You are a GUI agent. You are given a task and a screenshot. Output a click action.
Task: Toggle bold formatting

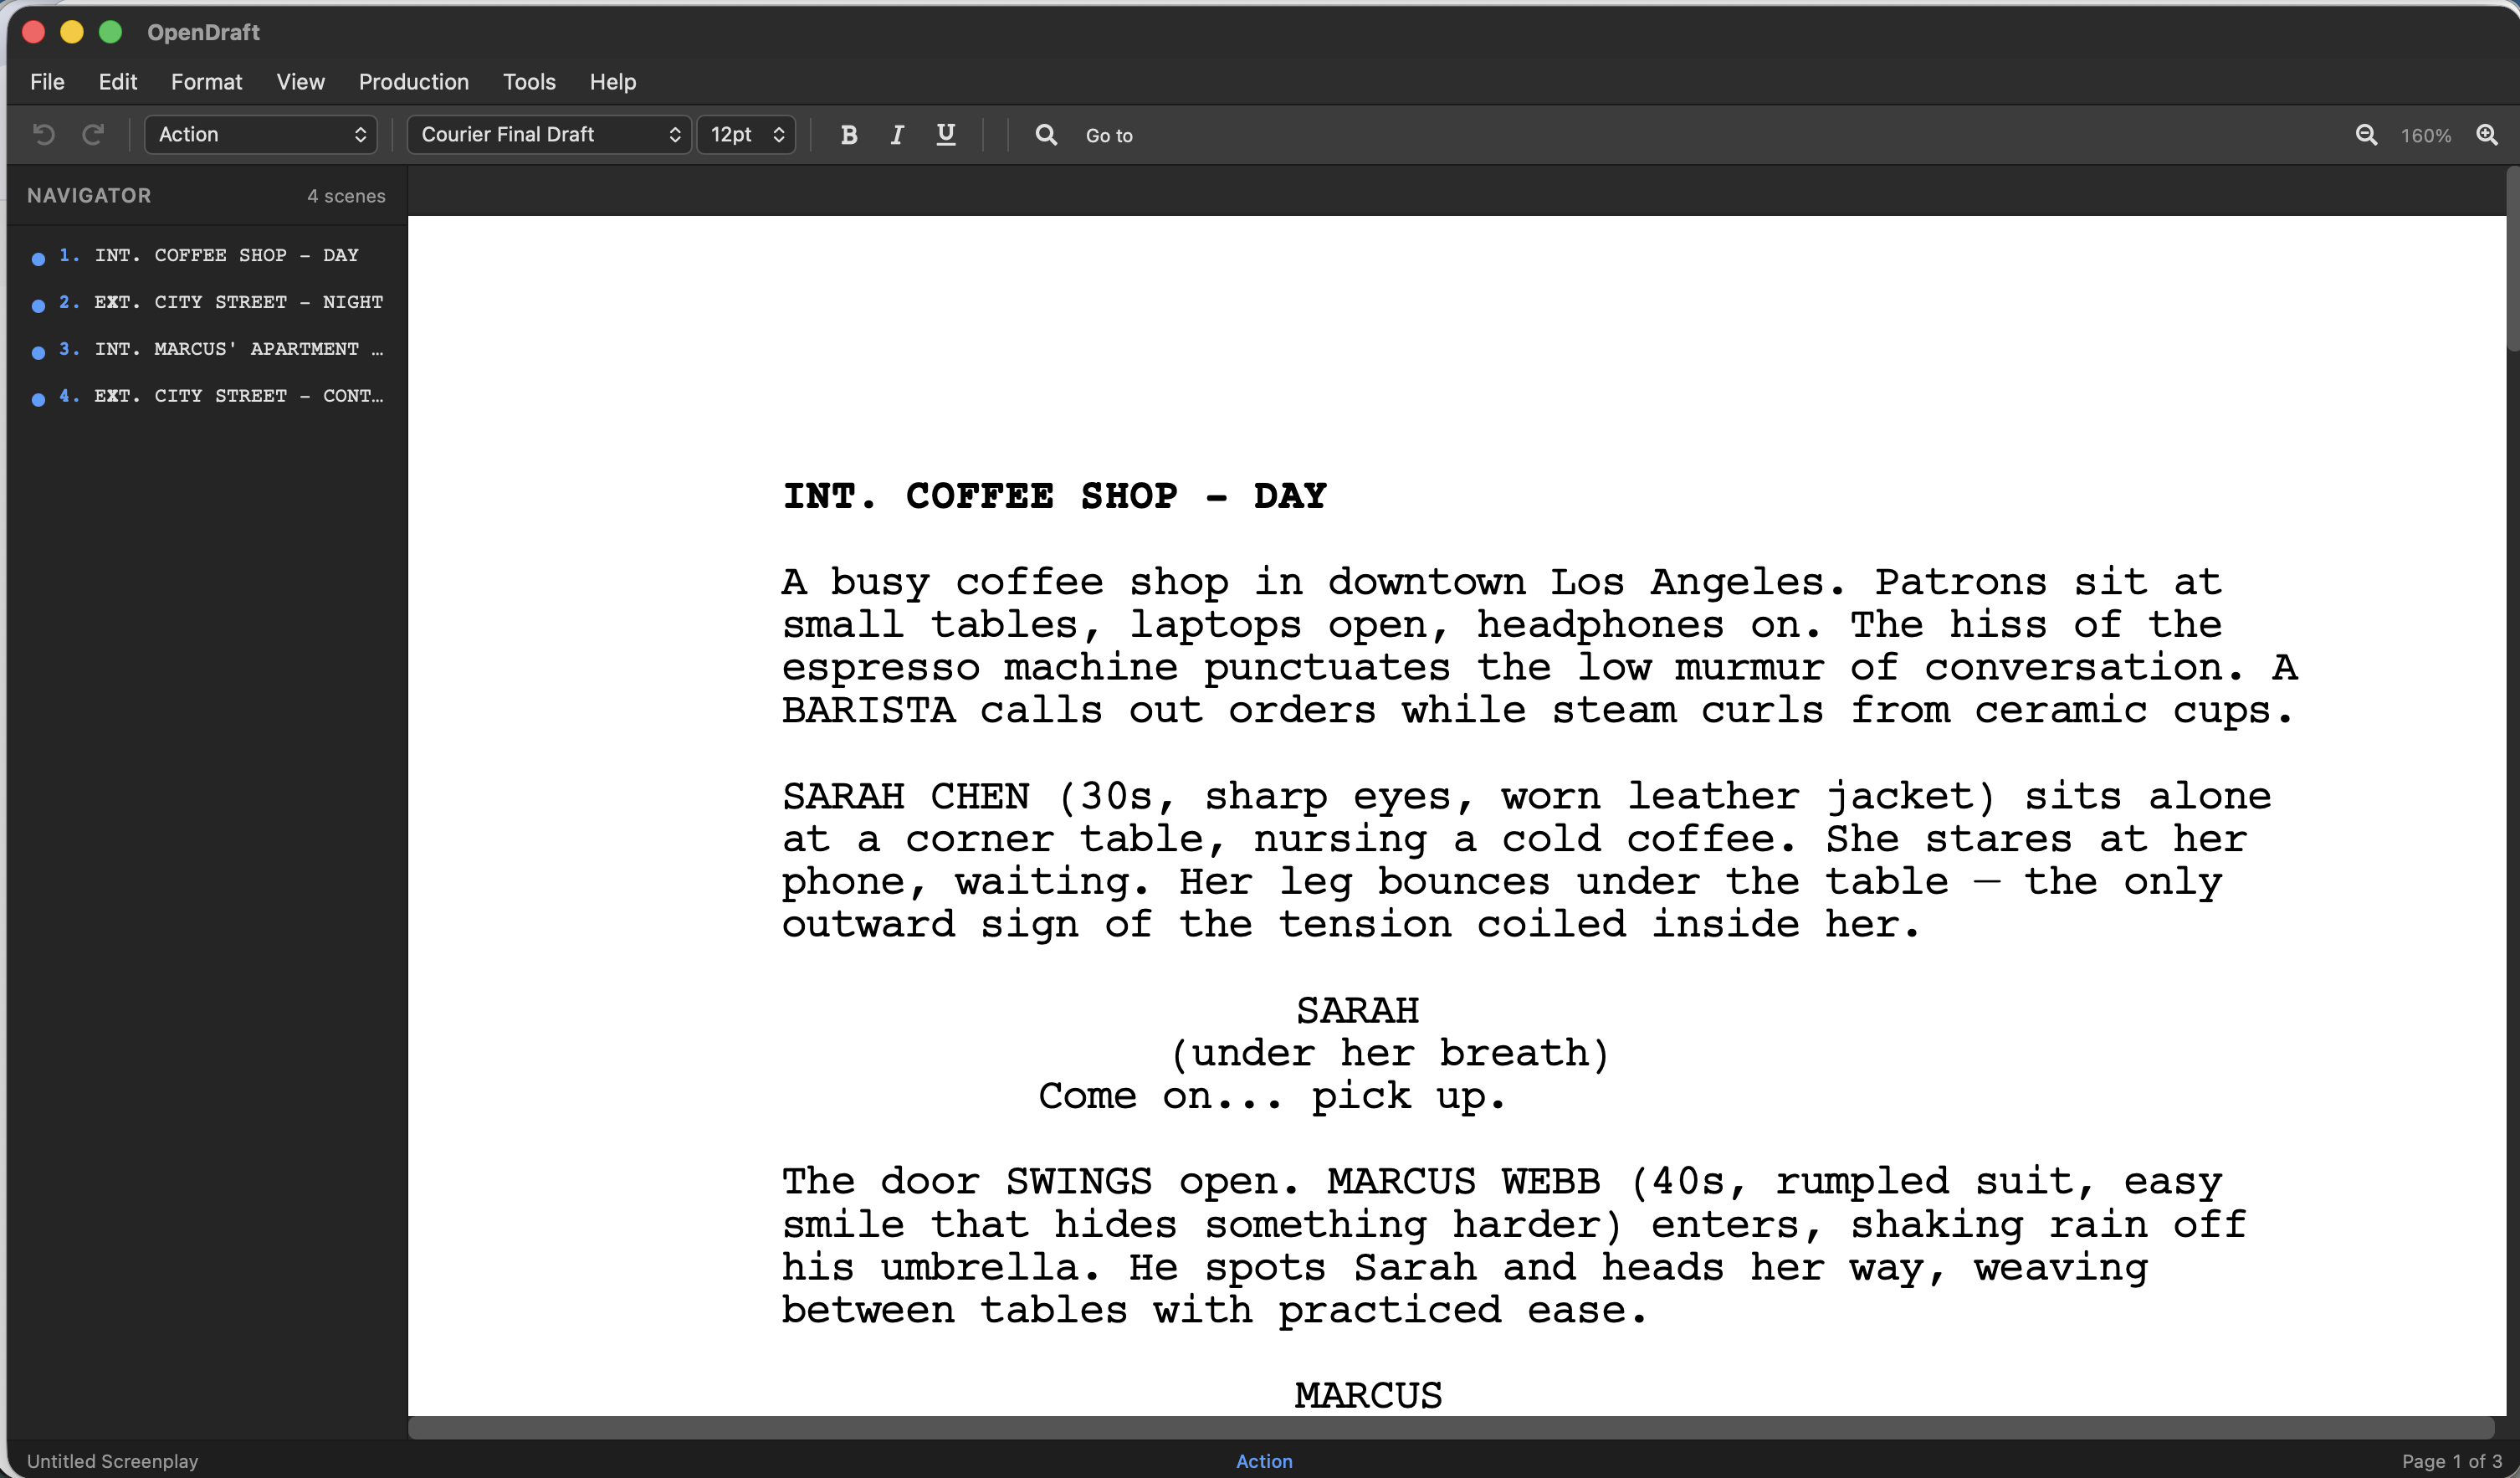tap(848, 134)
